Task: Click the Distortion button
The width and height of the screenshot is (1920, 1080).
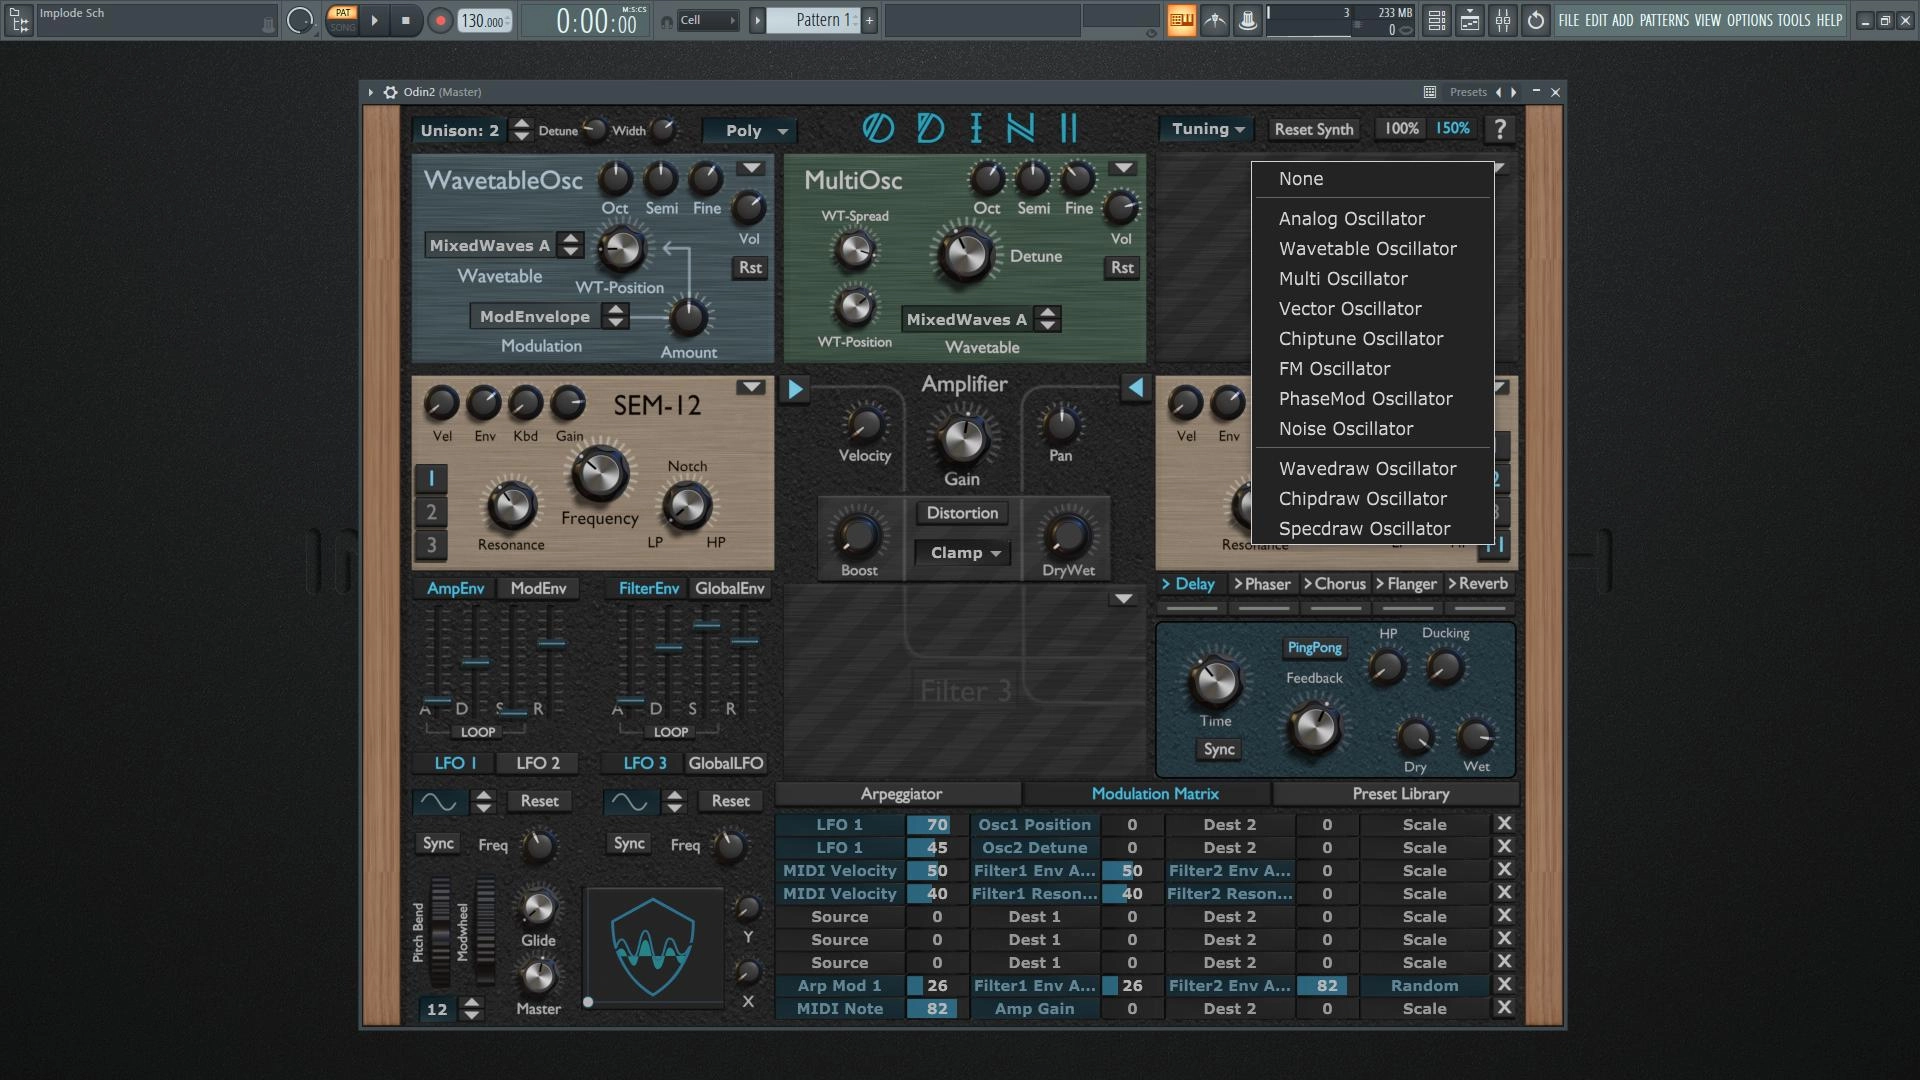Action: pos(962,513)
